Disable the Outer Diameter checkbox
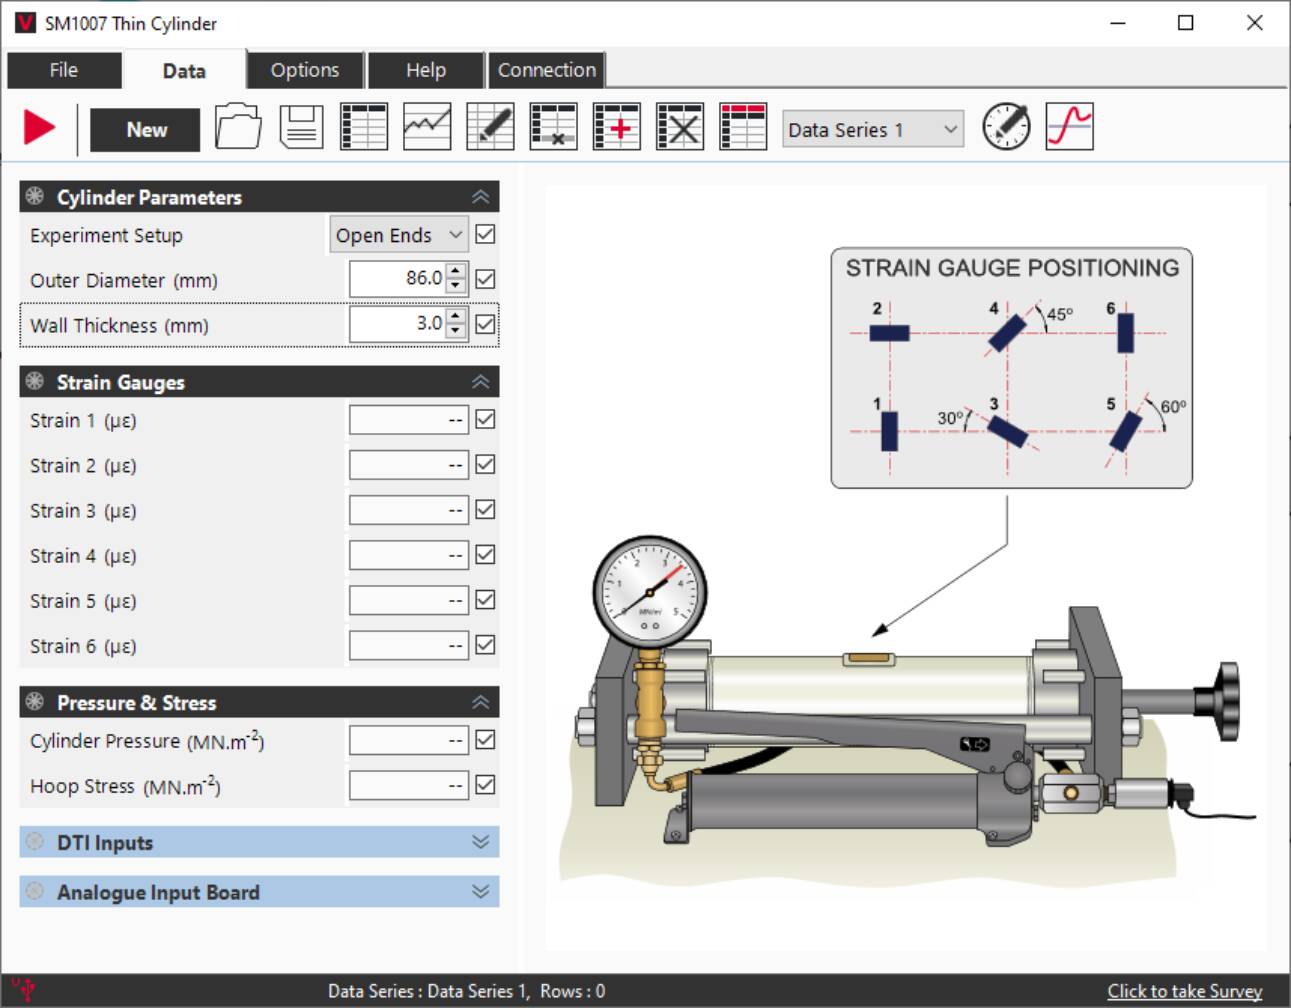The image size is (1291, 1008). point(485,279)
